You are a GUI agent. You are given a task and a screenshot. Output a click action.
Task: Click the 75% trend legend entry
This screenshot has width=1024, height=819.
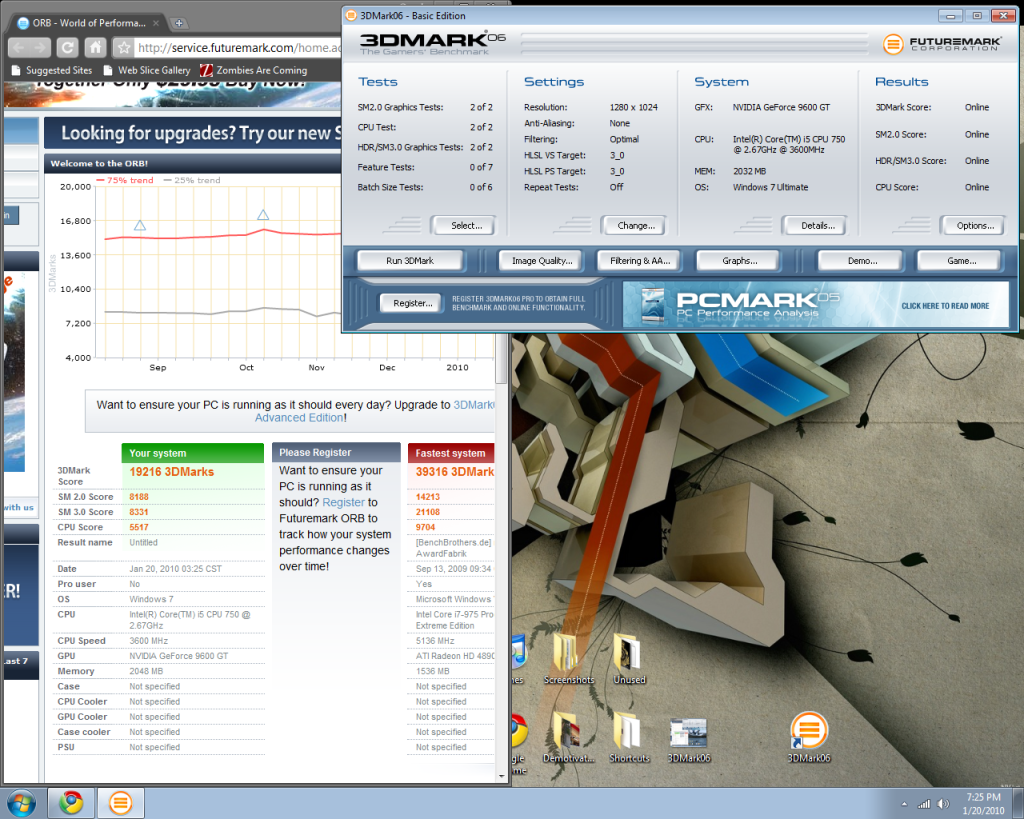[125, 180]
